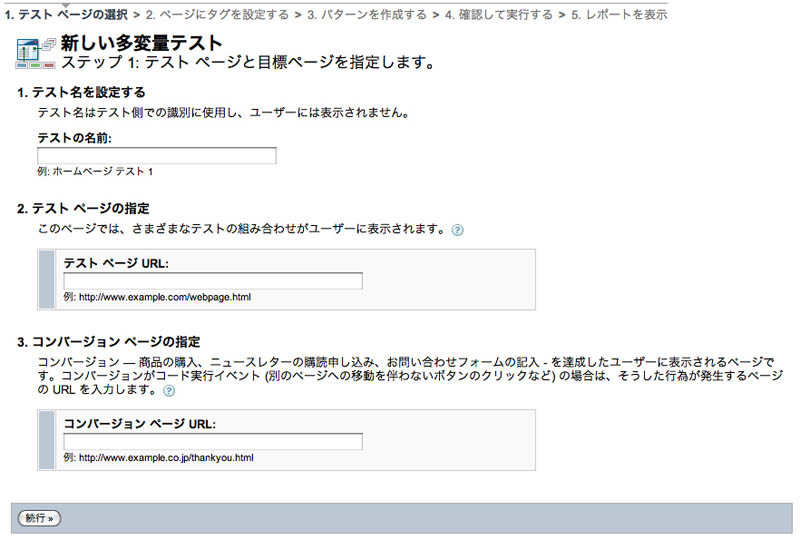Click into the テスト ページ URL field
This screenshot has width=800, height=540.
[213, 281]
